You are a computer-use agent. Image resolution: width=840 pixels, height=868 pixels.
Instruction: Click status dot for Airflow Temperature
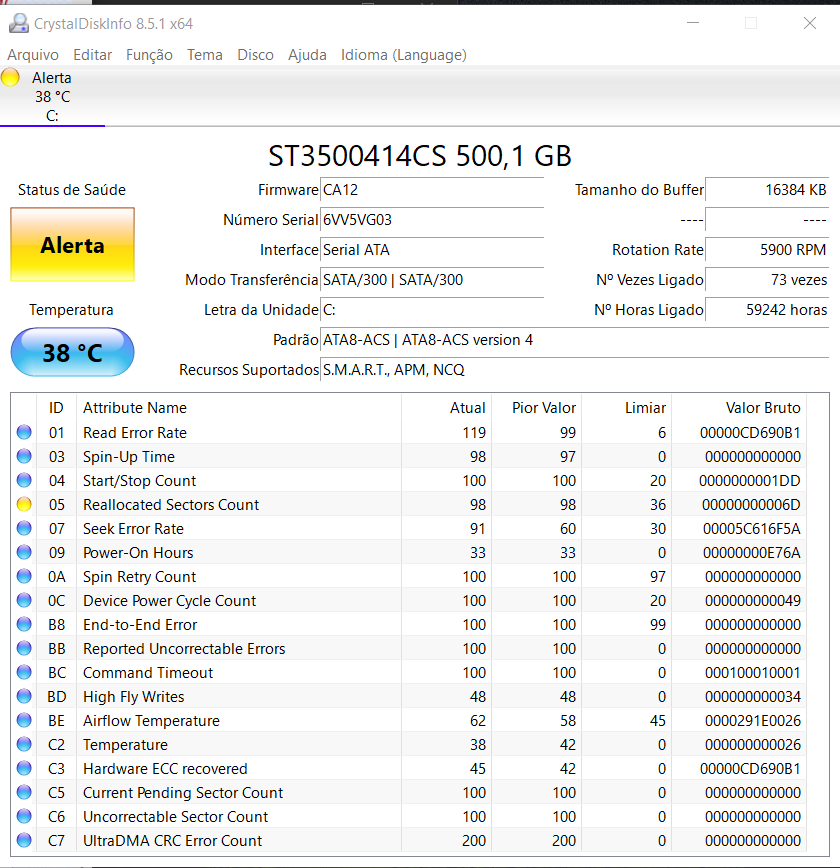tap(24, 720)
